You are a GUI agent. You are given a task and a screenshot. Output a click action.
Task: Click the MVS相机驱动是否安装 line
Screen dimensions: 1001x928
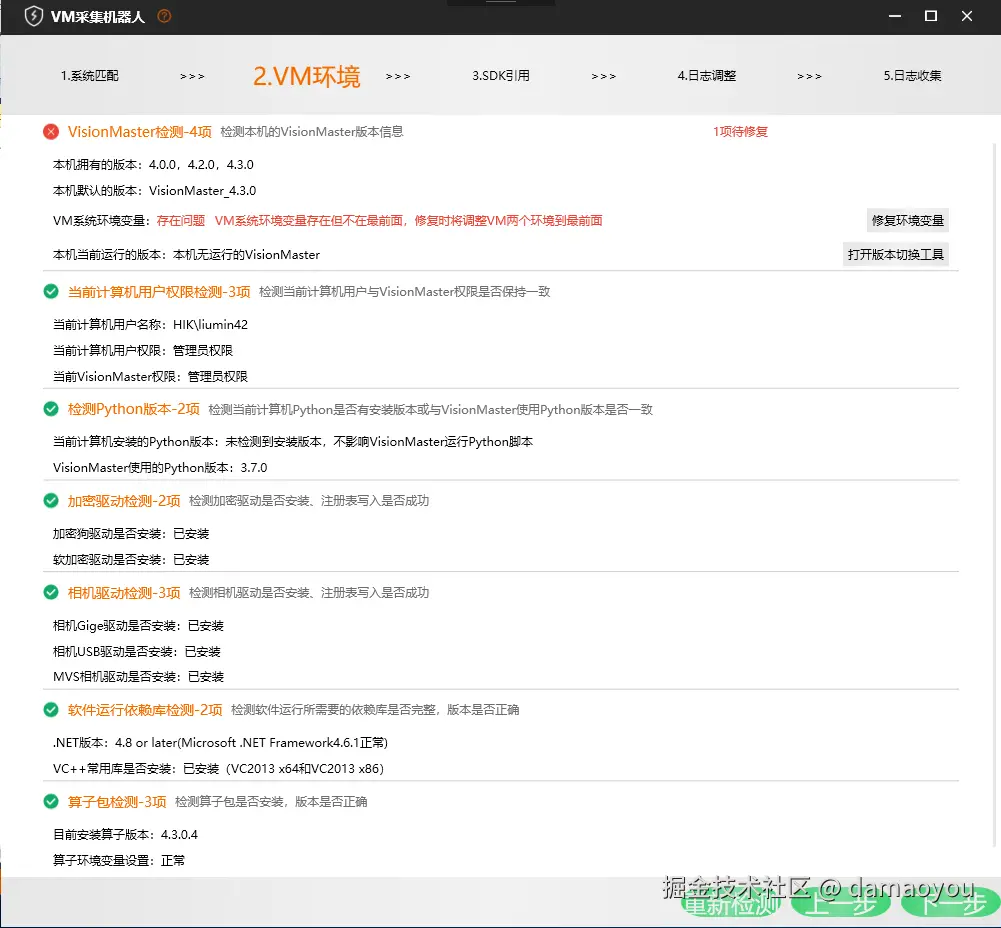(139, 677)
